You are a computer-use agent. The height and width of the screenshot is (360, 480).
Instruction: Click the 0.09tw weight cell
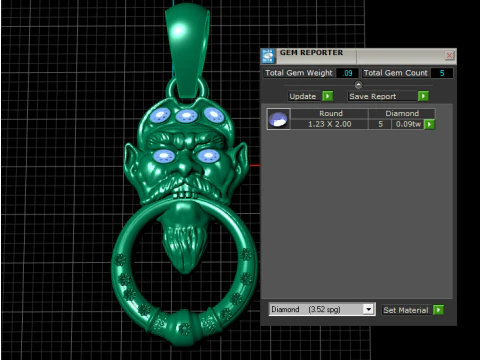(408, 124)
